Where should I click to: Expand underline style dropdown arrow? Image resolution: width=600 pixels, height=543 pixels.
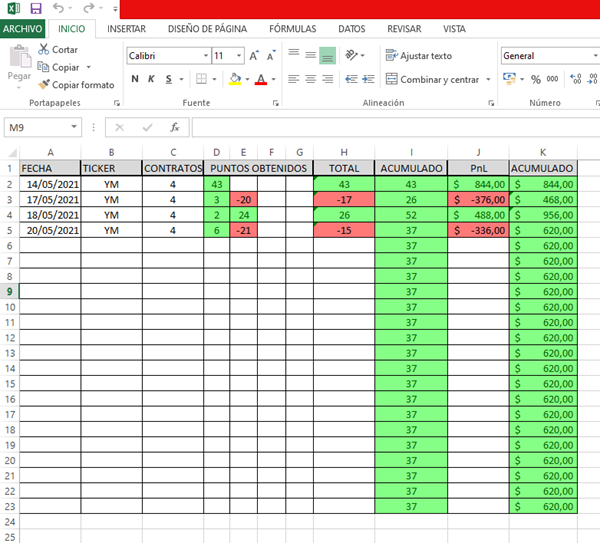[181, 79]
